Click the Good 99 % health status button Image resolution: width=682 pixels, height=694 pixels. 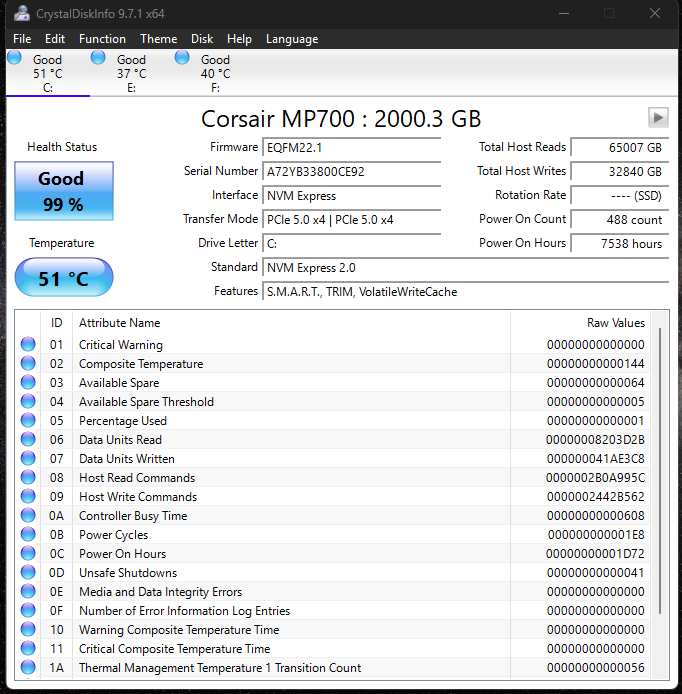[64, 191]
